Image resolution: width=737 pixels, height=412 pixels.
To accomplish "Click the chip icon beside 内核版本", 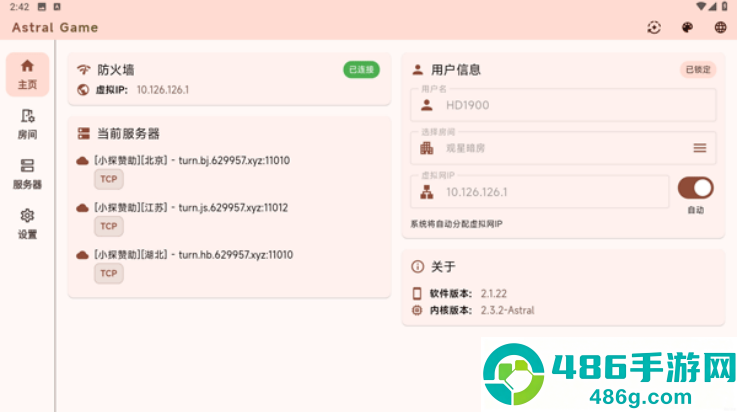I will click(417, 310).
